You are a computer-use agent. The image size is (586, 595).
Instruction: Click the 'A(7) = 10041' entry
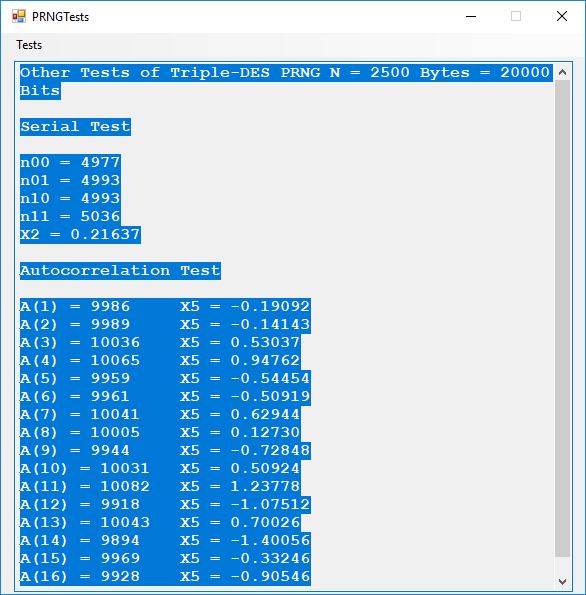tap(80, 415)
